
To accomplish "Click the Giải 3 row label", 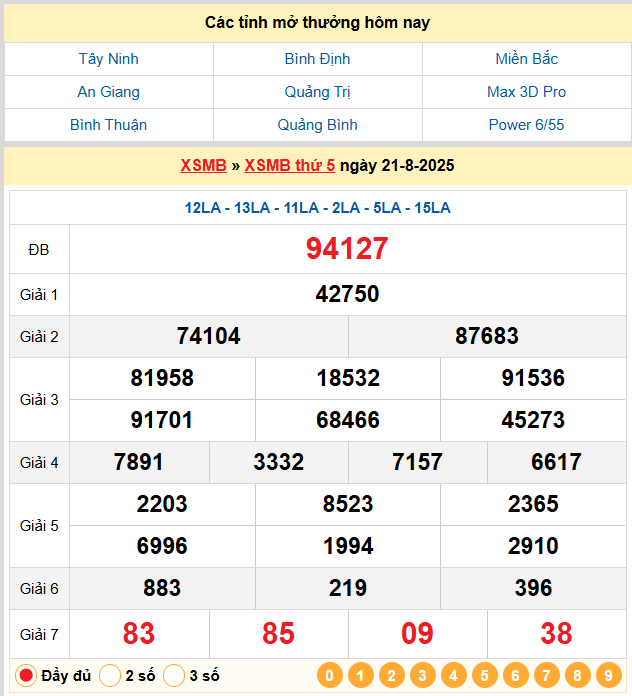I will coord(39,399).
